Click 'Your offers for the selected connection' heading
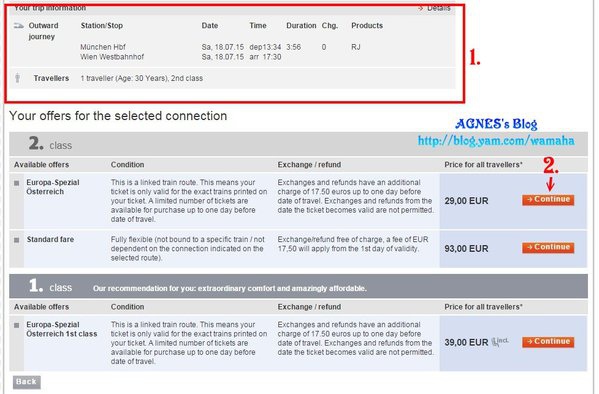Image resolution: width=599 pixels, height=394 pixels. (118, 116)
